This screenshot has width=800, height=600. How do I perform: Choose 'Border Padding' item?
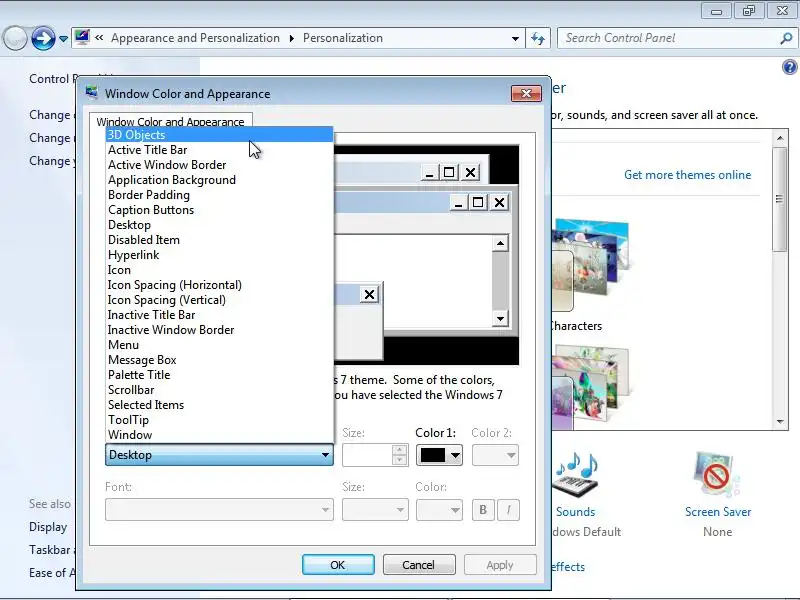(x=219, y=195)
